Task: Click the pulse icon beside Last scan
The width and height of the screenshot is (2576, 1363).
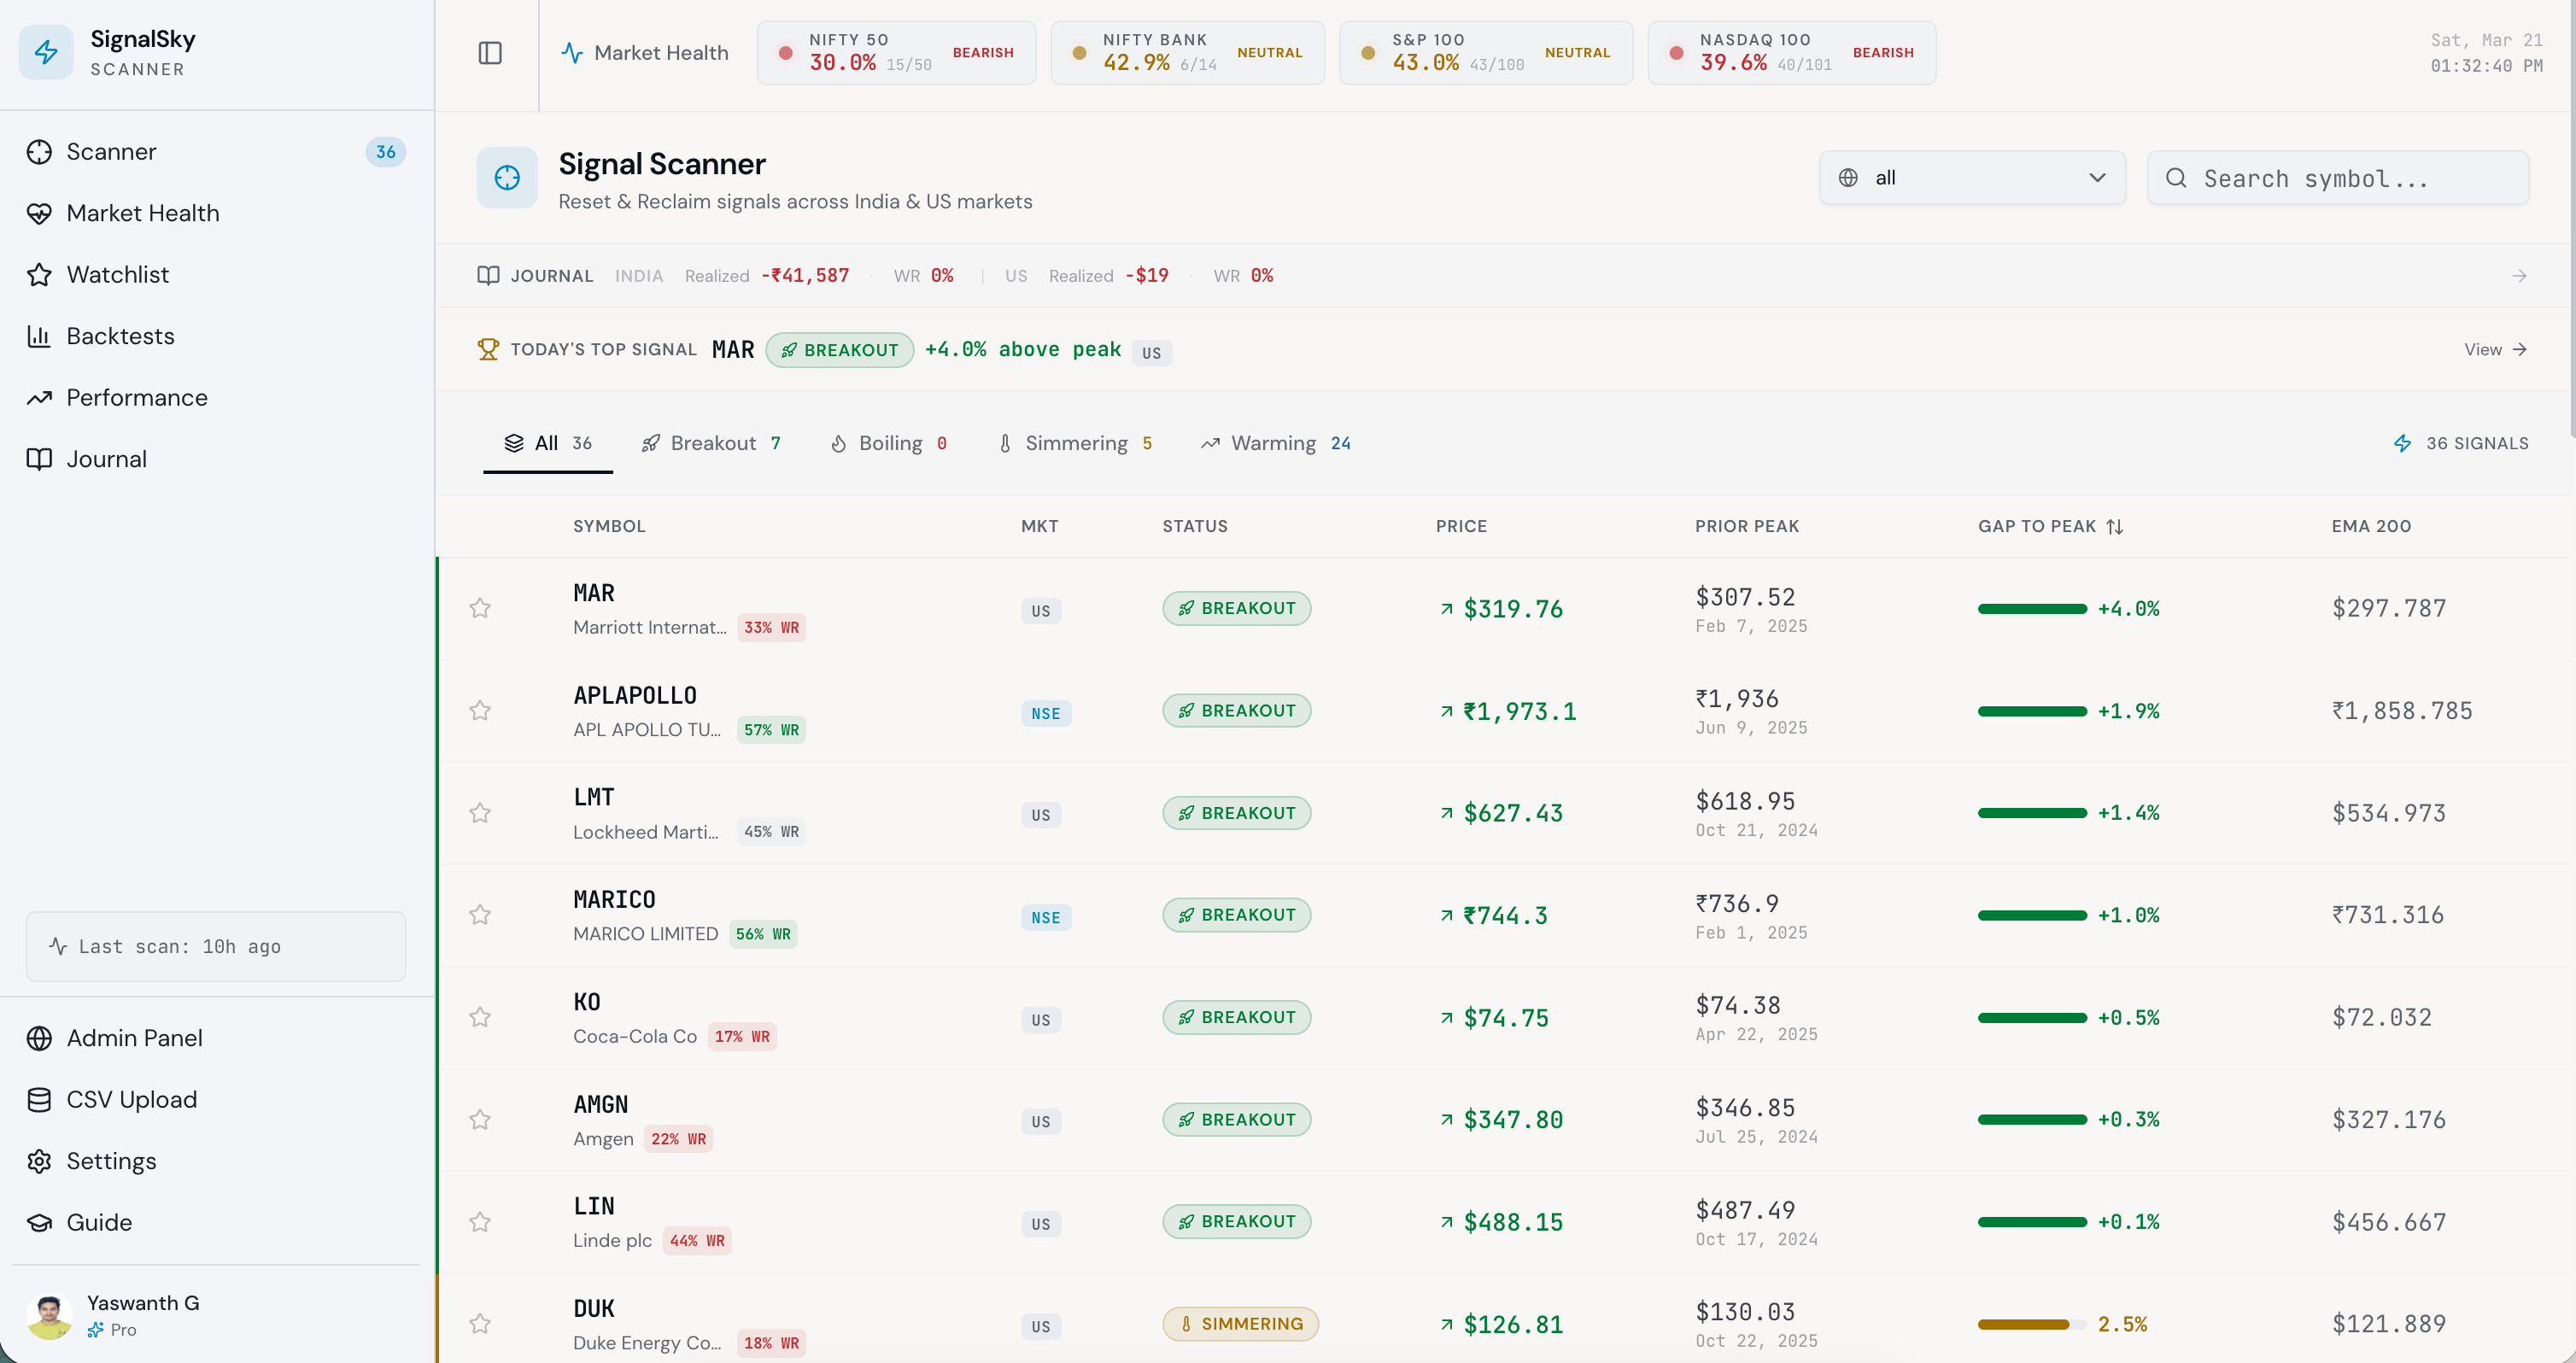Action: coord(58,946)
